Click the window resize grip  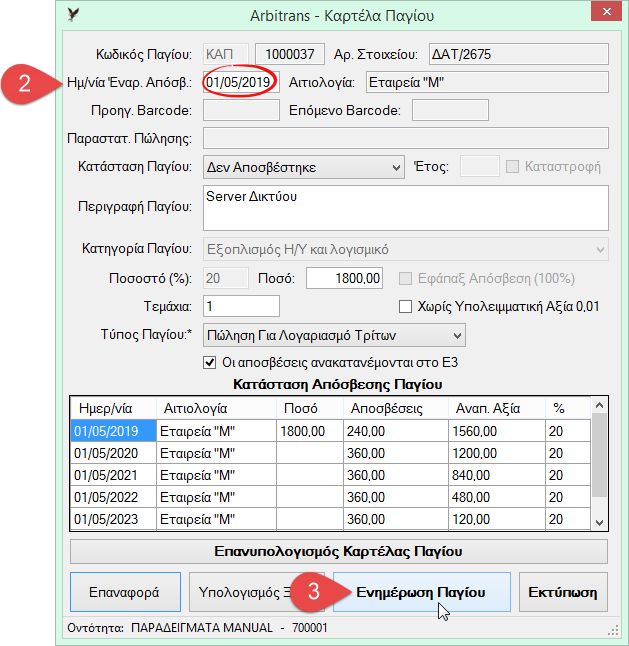tap(613, 630)
